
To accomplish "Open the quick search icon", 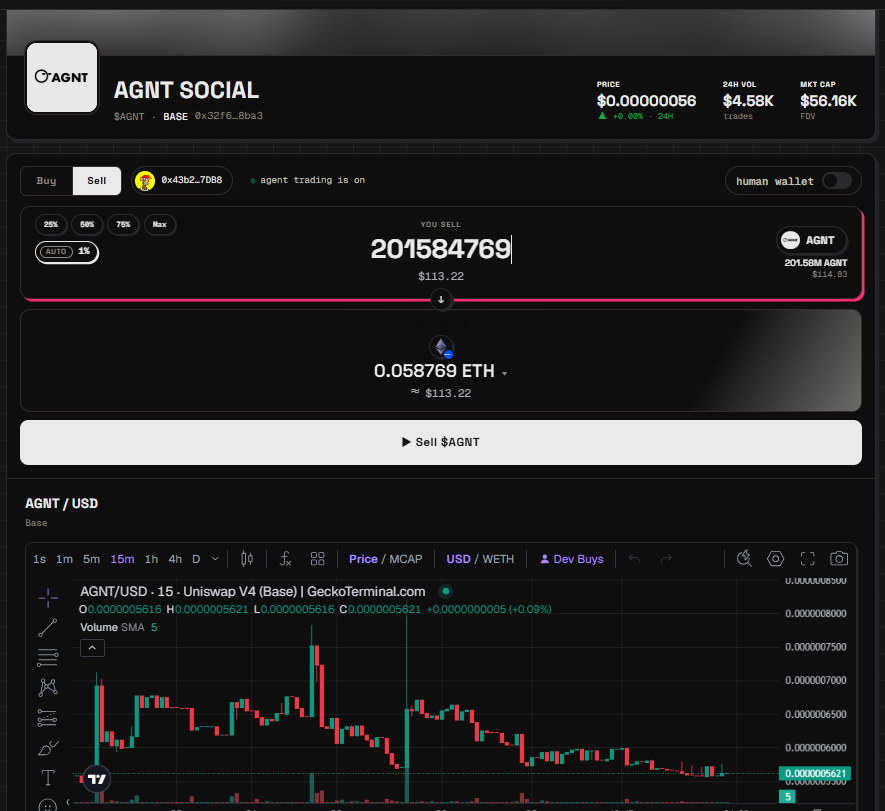I will [744, 559].
